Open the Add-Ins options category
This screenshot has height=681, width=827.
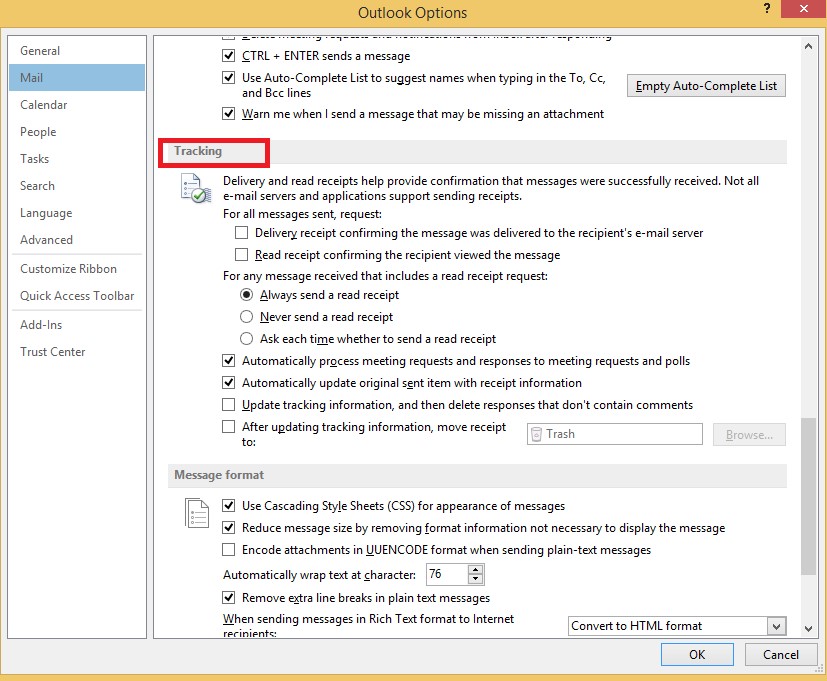tap(77, 325)
